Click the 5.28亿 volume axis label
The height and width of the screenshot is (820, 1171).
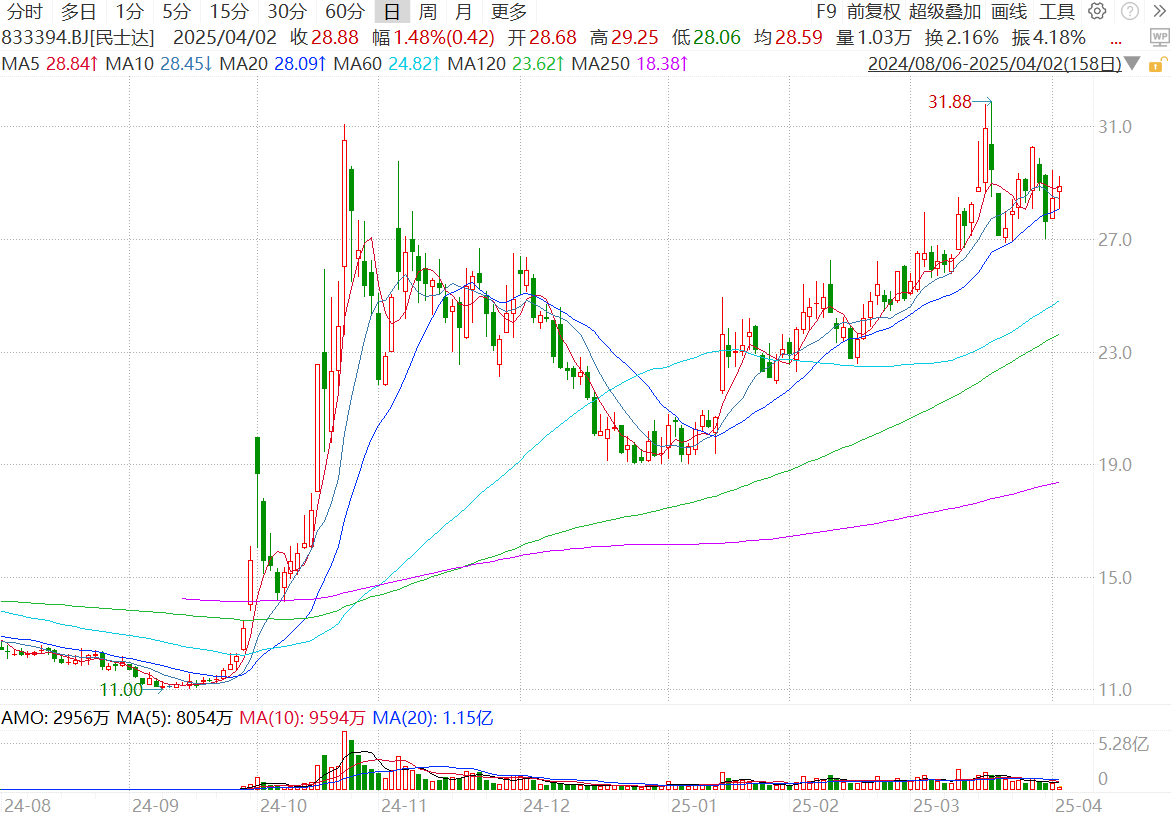pos(1123,744)
